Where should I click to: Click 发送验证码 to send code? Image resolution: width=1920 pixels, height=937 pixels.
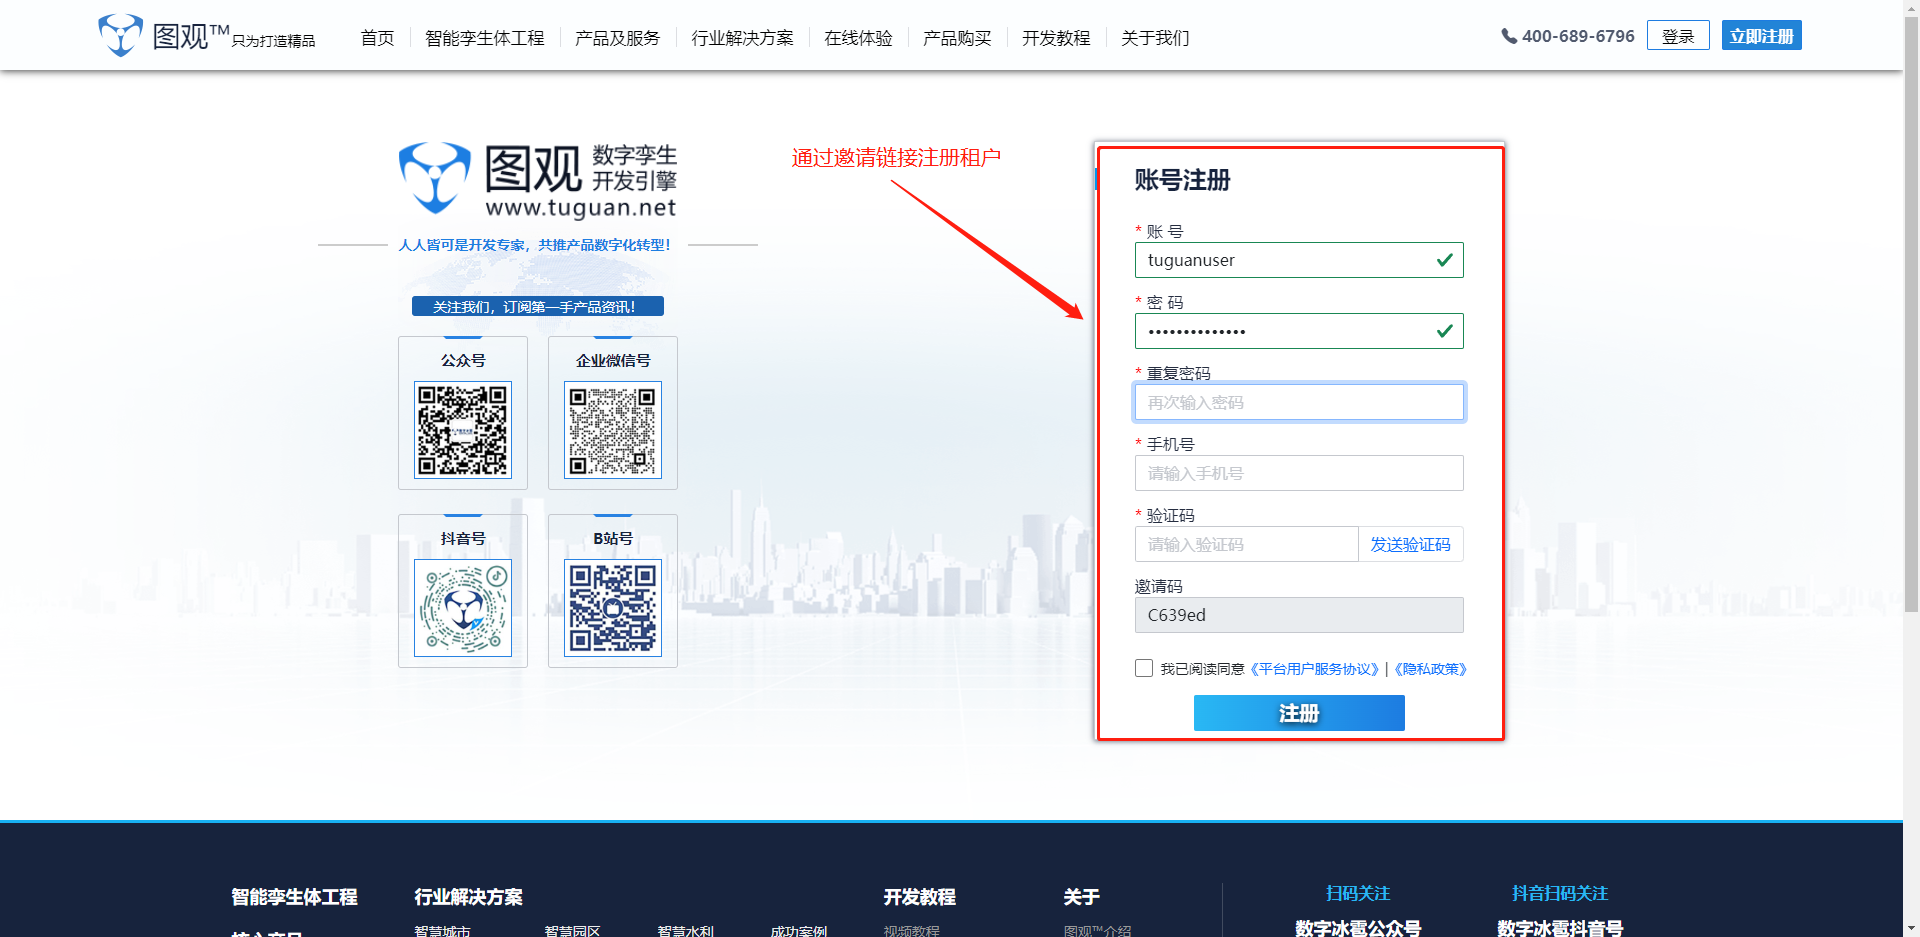tap(1410, 544)
